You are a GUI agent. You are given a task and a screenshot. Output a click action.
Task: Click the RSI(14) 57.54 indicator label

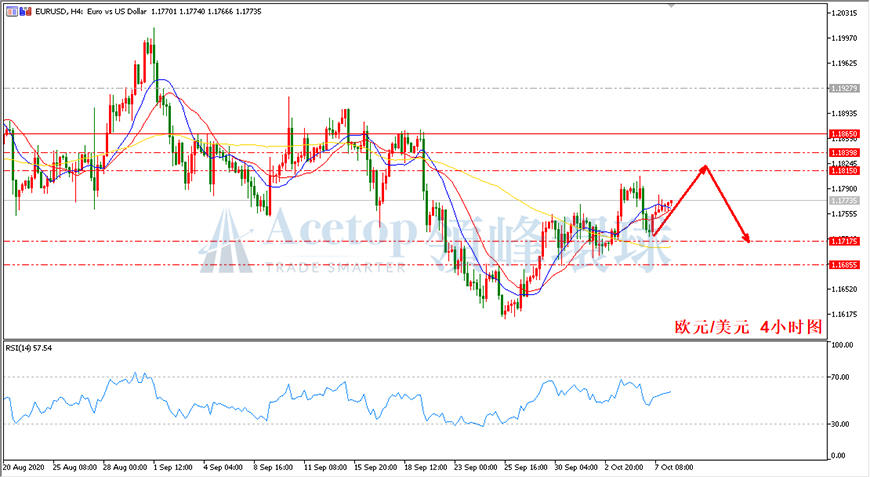click(x=28, y=348)
